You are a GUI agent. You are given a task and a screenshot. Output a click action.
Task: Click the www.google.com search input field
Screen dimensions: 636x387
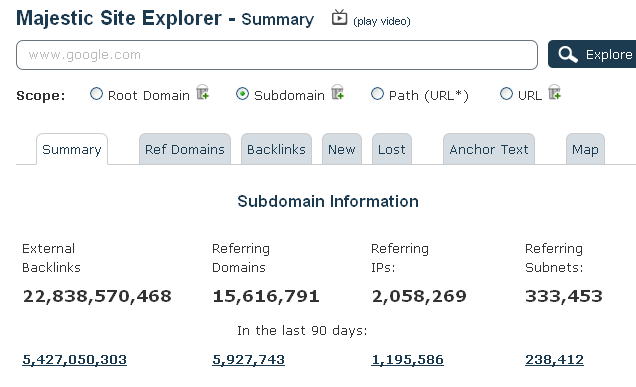click(x=277, y=55)
